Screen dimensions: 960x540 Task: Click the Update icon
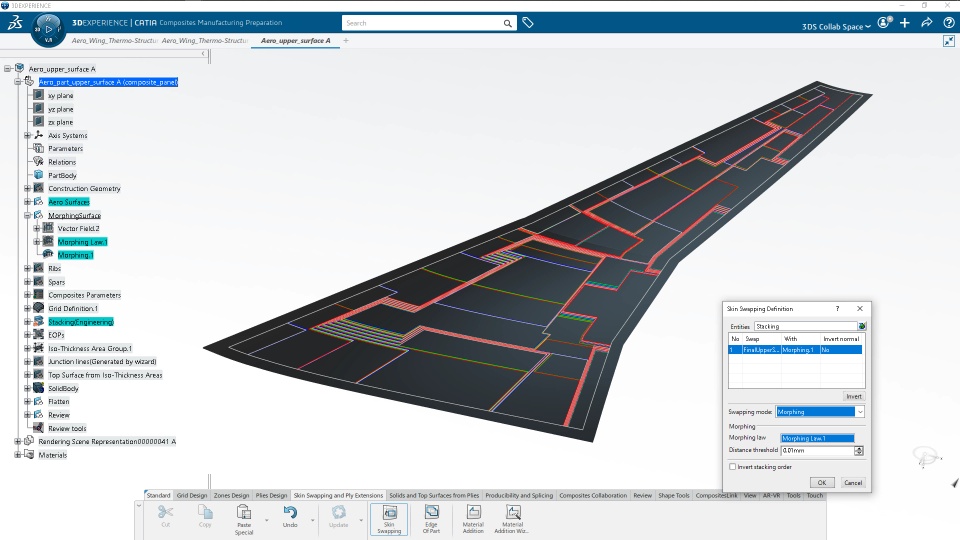(x=339, y=512)
